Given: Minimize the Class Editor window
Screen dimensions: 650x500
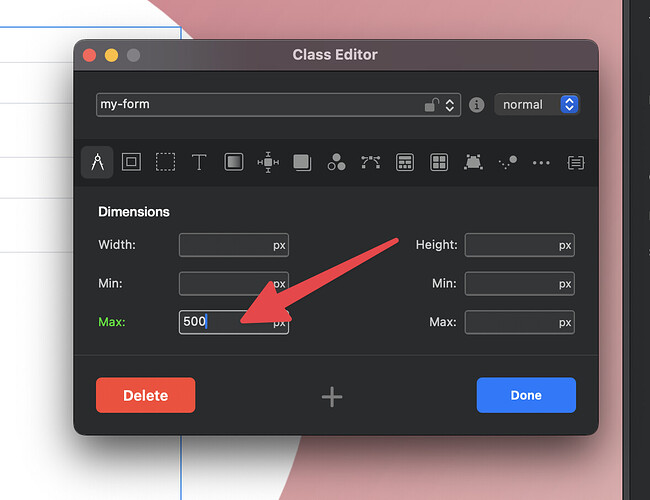Looking at the screenshot, I should [x=111, y=55].
